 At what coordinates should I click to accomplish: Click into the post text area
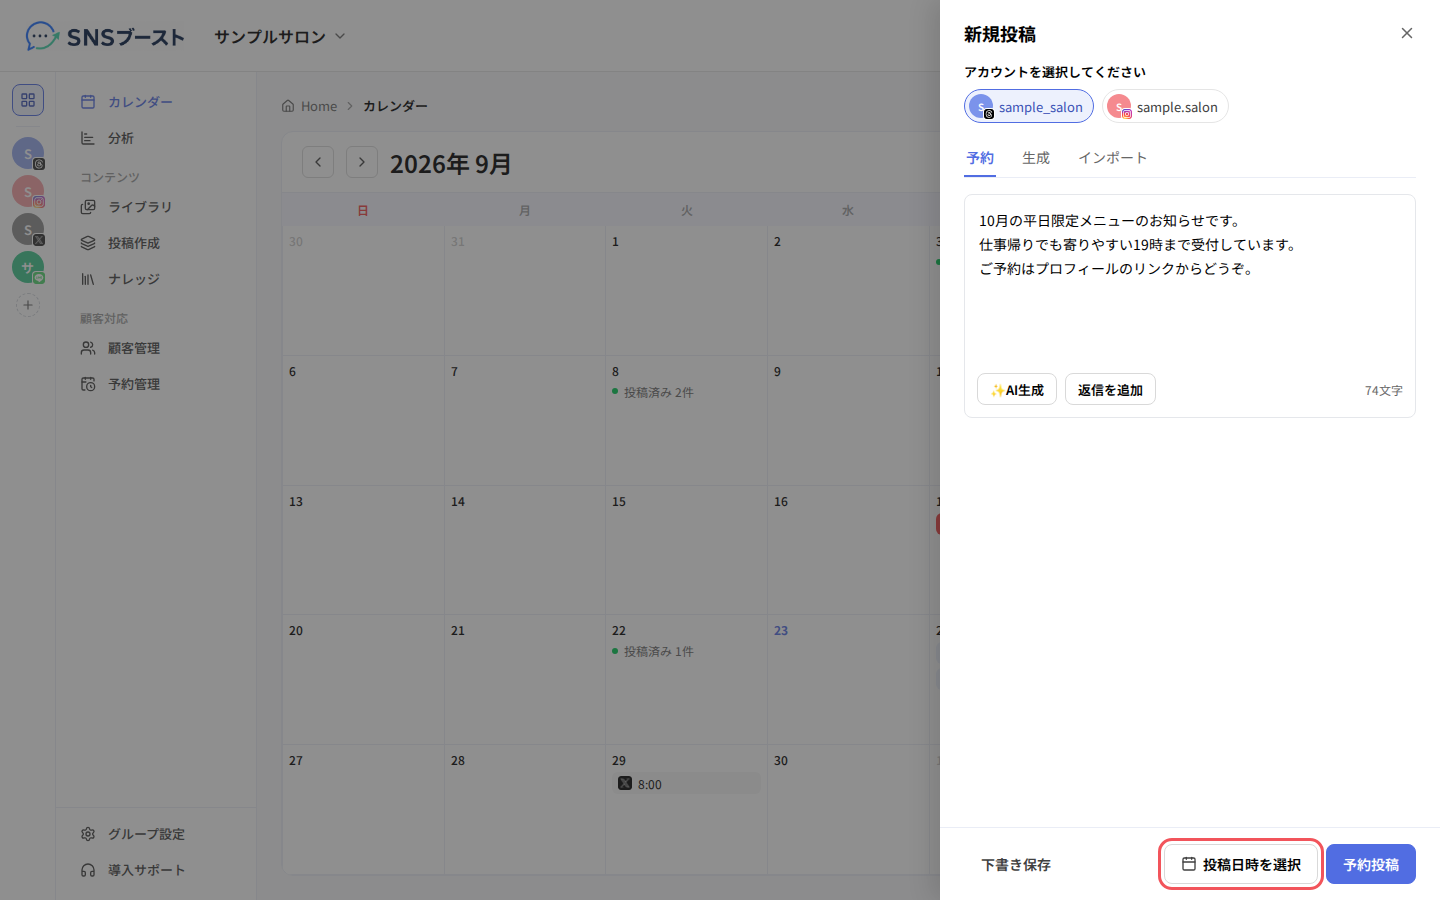1190,283
